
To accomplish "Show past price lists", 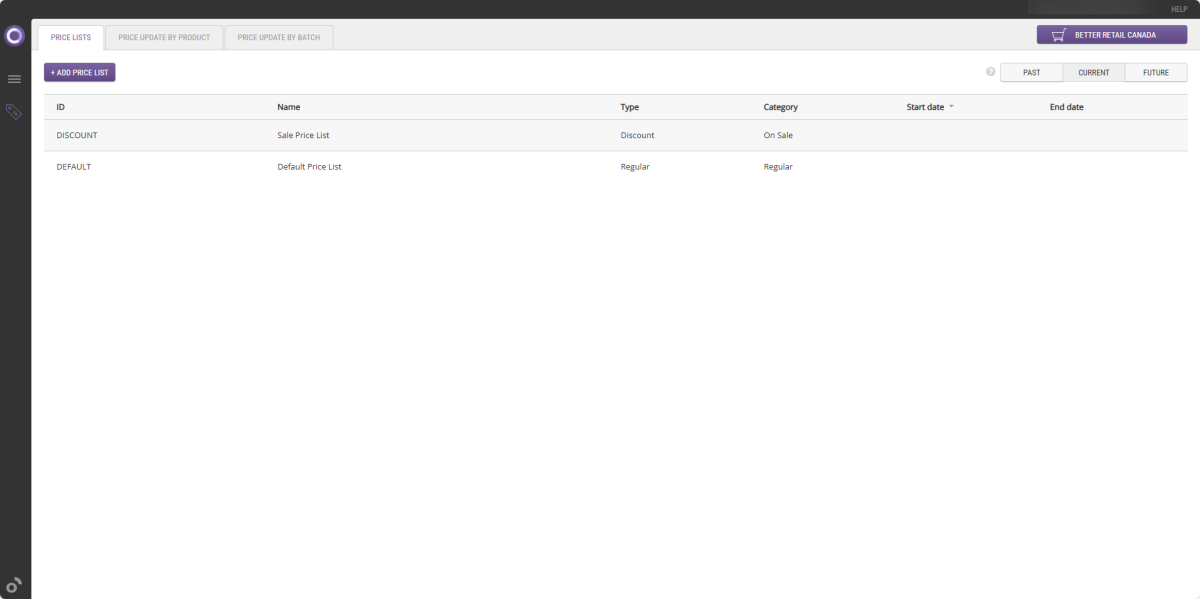I will (x=1031, y=73).
